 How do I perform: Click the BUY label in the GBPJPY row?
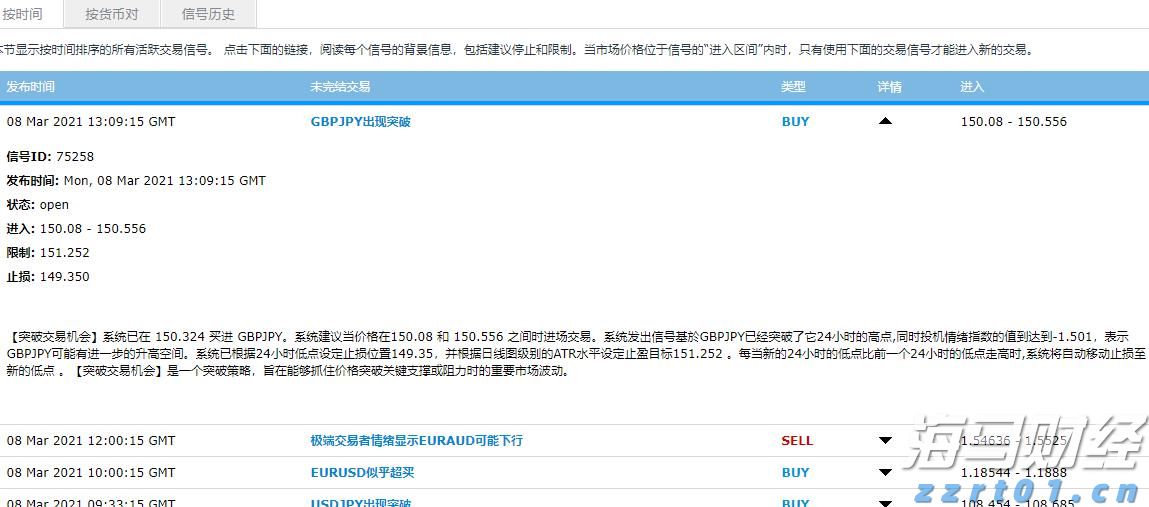pos(795,121)
